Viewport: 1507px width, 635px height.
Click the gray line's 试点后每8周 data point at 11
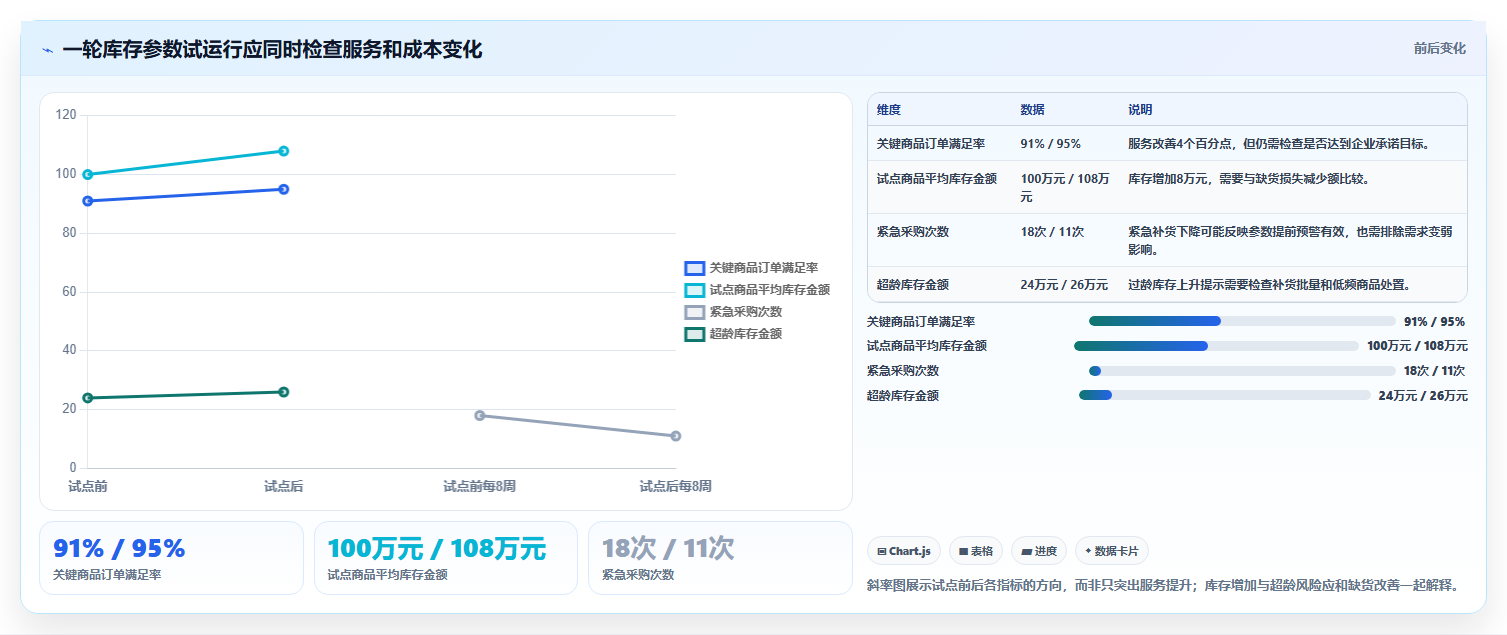[x=676, y=436]
